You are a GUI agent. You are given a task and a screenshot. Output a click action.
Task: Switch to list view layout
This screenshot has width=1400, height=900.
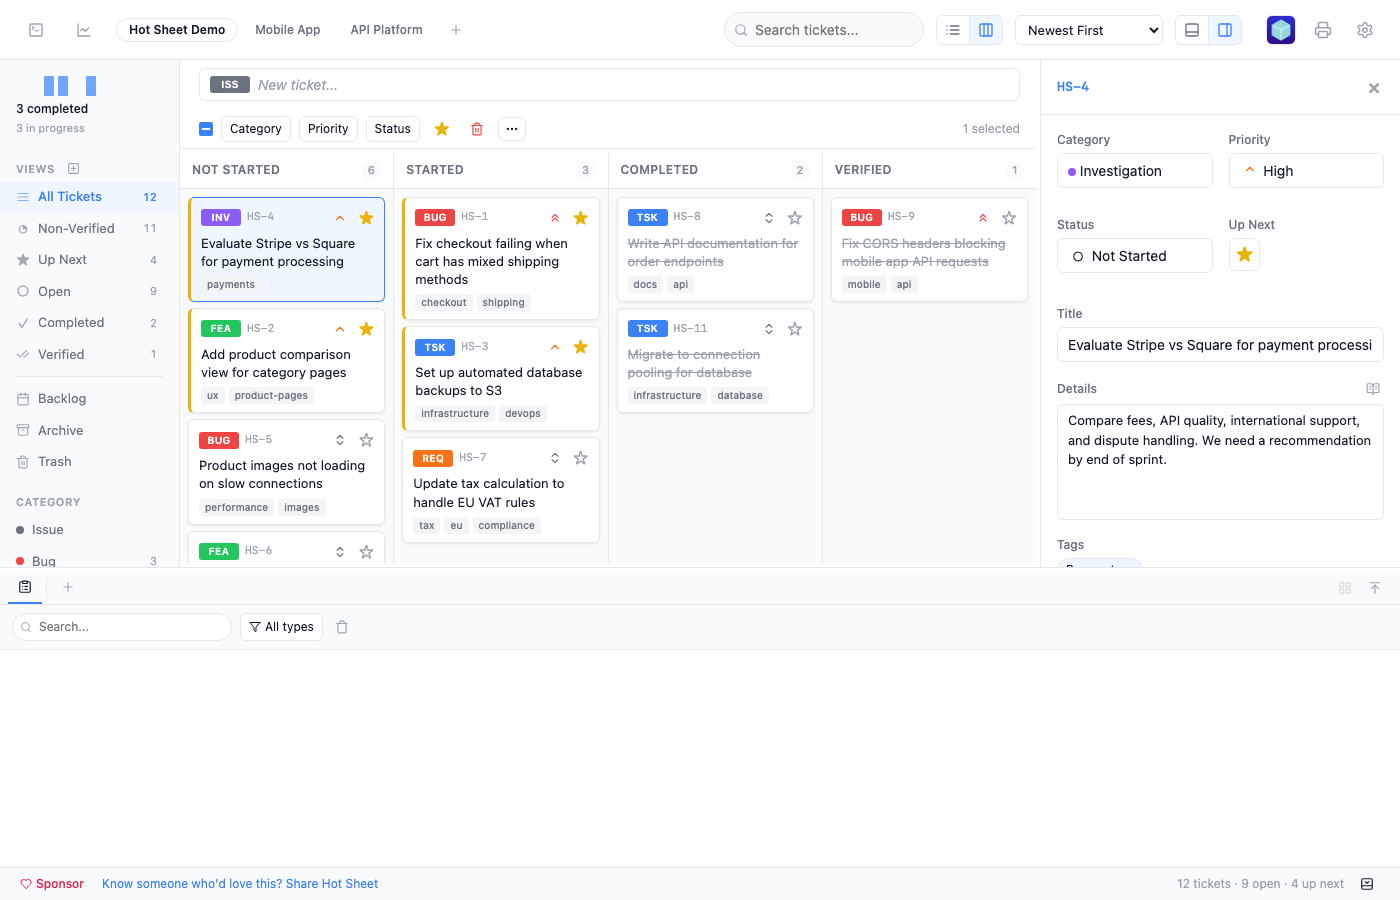click(953, 30)
